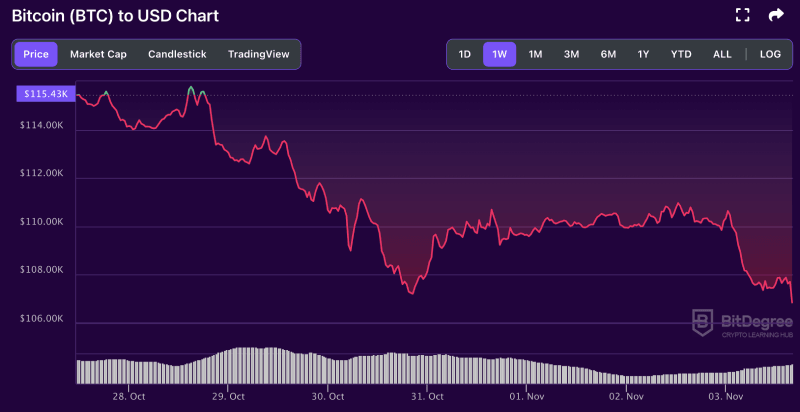
Task: Click the 03. Nov date label
Action: click(x=726, y=396)
